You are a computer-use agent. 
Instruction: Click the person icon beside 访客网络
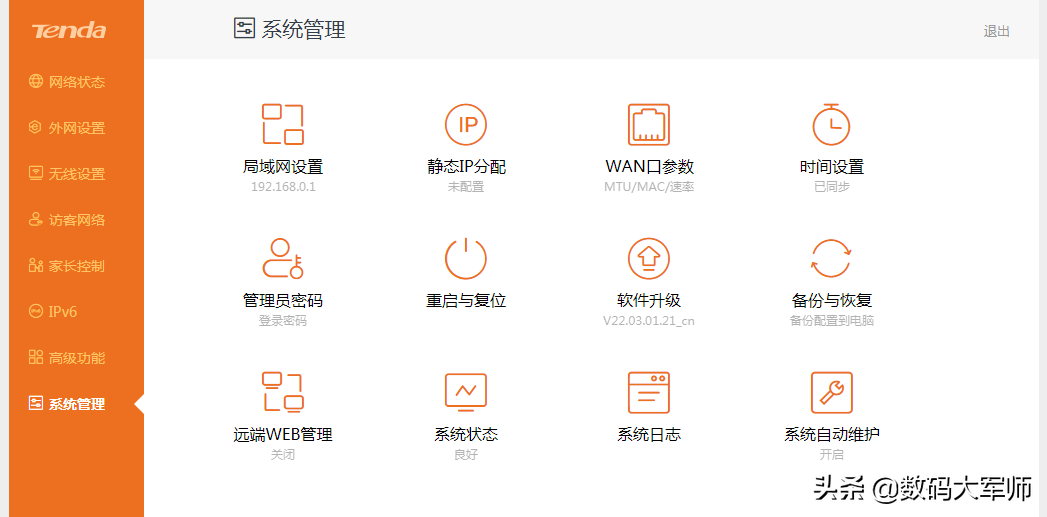(x=35, y=220)
